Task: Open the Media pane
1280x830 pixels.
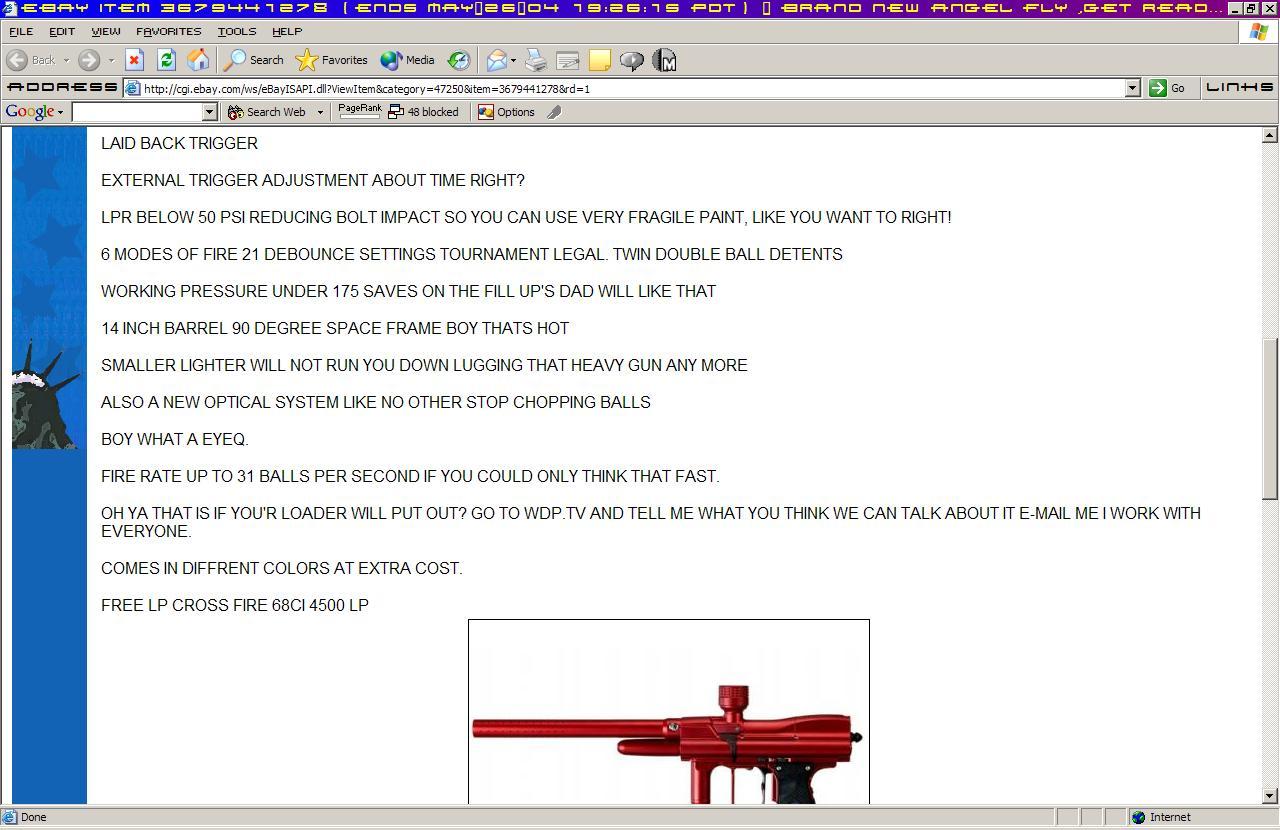Action: point(407,60)
